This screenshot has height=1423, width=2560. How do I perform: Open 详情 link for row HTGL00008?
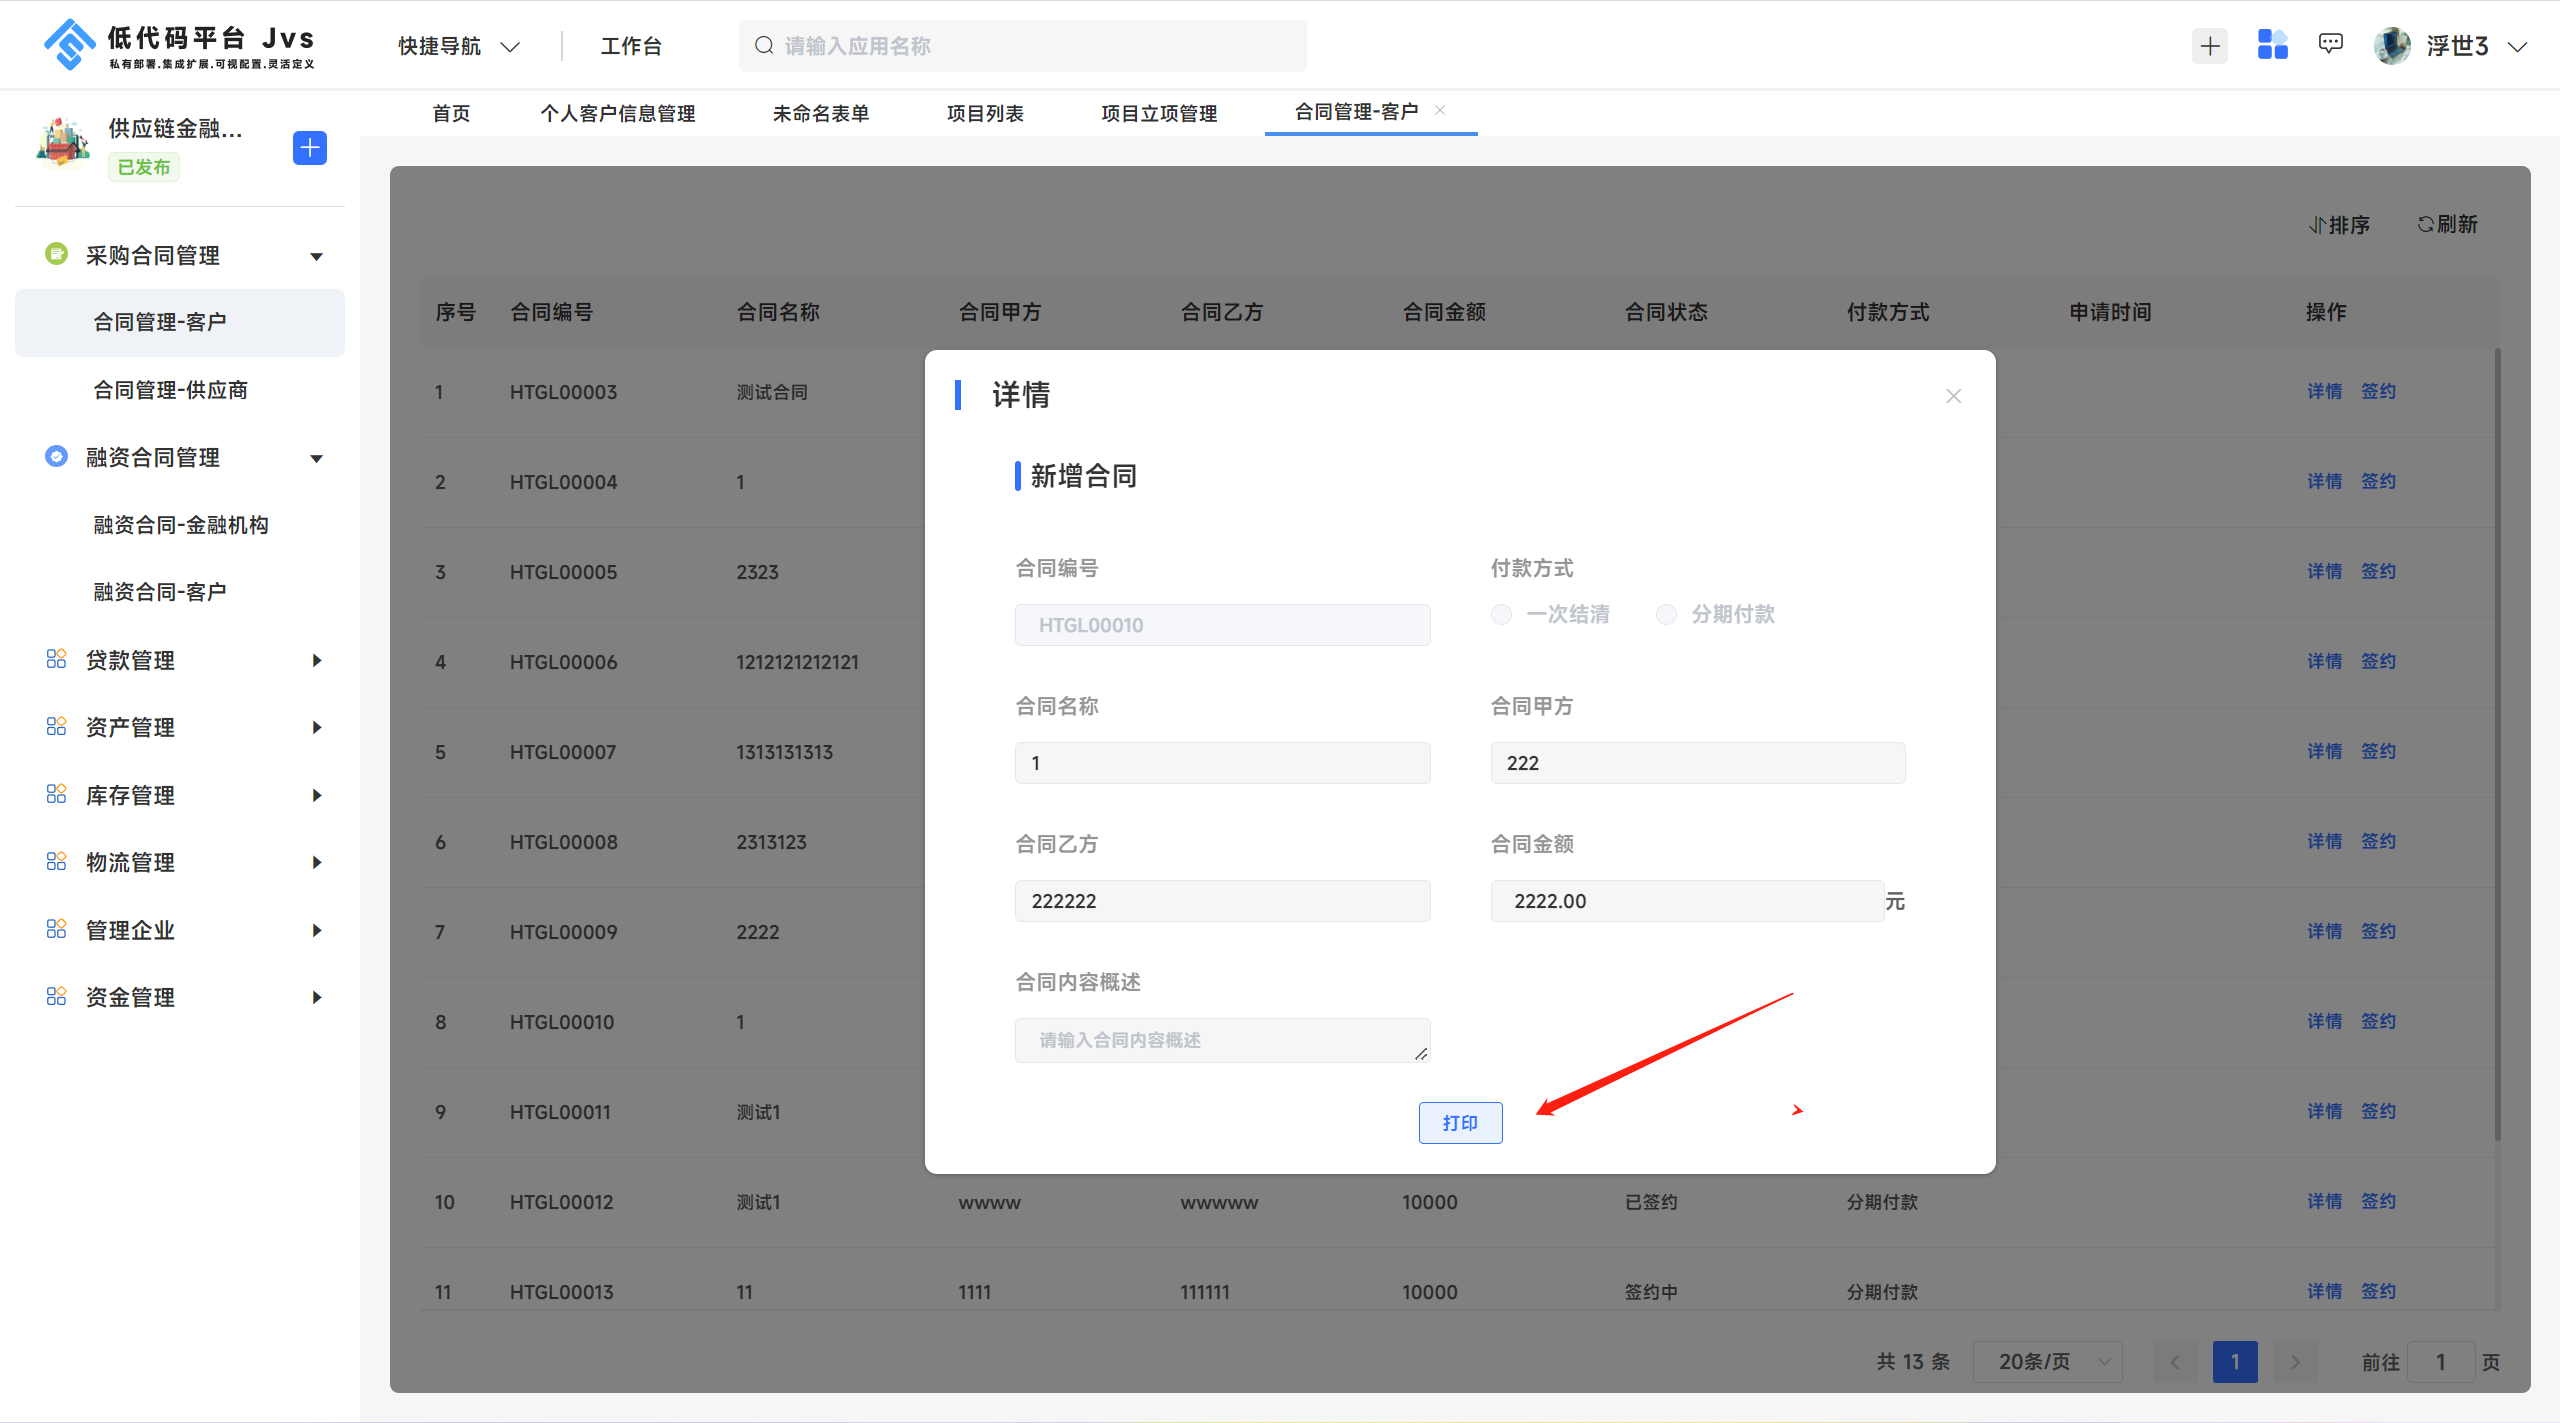(x=2324, y=841)
